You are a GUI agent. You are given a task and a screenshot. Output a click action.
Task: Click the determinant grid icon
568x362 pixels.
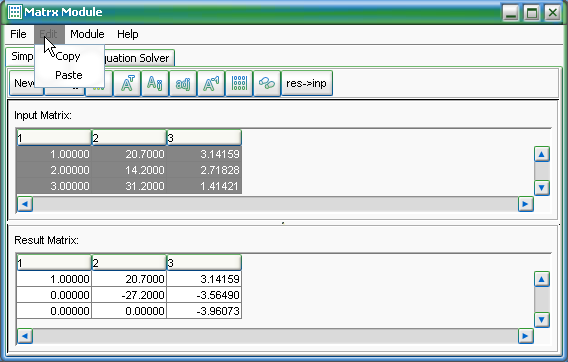pos(239,84)
